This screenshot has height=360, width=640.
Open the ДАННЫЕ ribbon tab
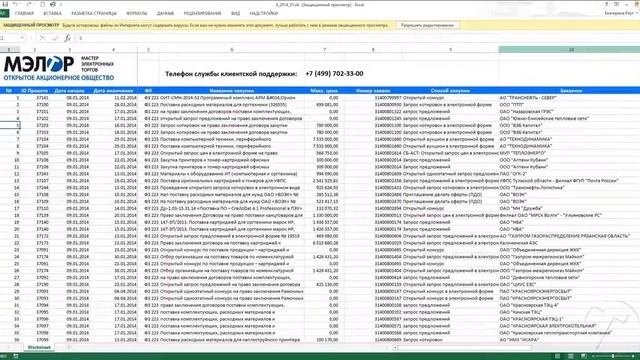click(165, 13)
